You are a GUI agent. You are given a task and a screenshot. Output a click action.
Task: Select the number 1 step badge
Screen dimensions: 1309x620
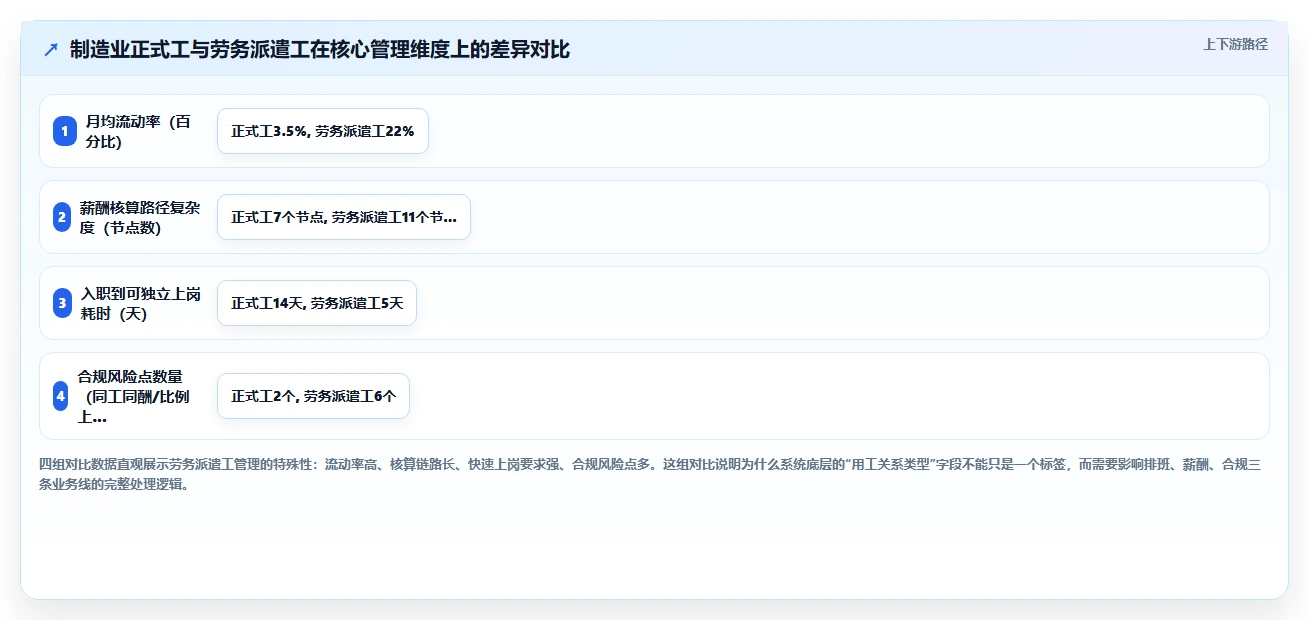click(x=65, y=131)
